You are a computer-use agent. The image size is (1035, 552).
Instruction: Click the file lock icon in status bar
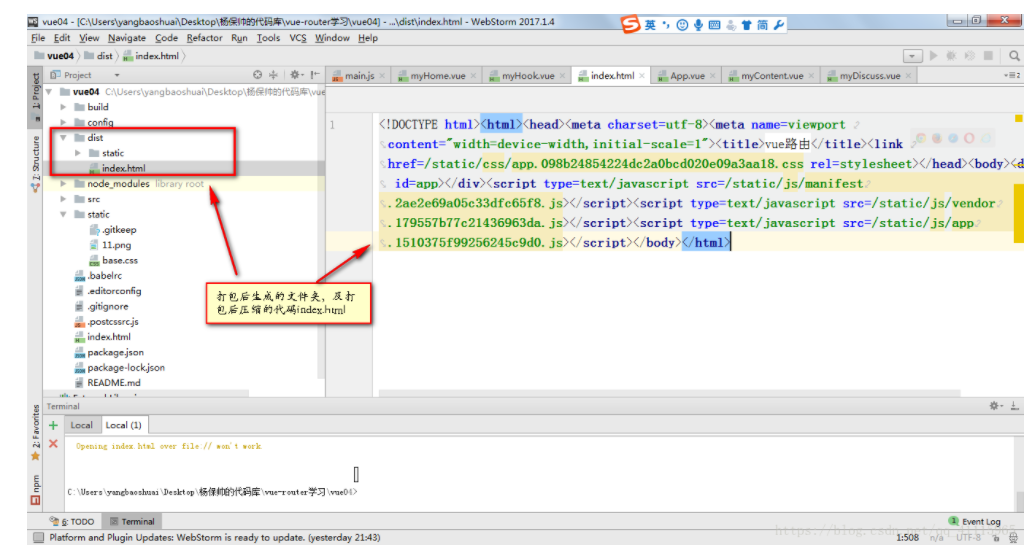pyautogui.click(x=996, y=538)
